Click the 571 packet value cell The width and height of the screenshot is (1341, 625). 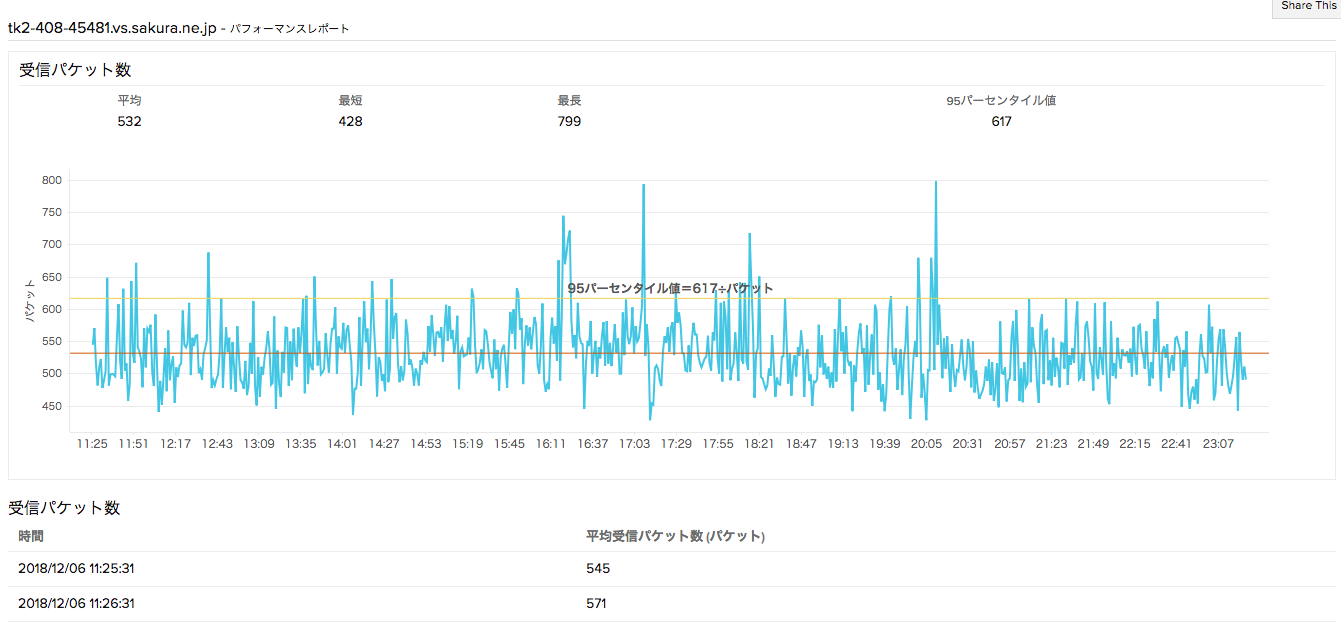[597, 604]
